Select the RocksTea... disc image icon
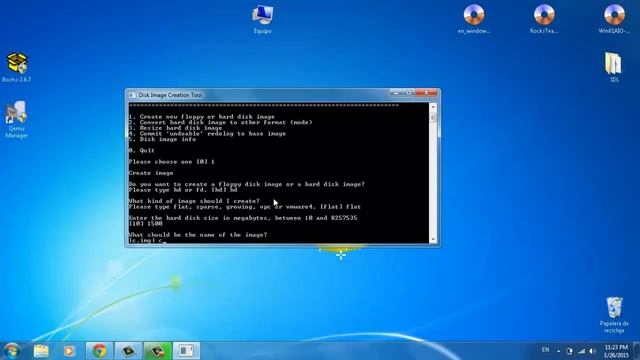This screenshot has height=360, width=640. click(x=544, y=19)
